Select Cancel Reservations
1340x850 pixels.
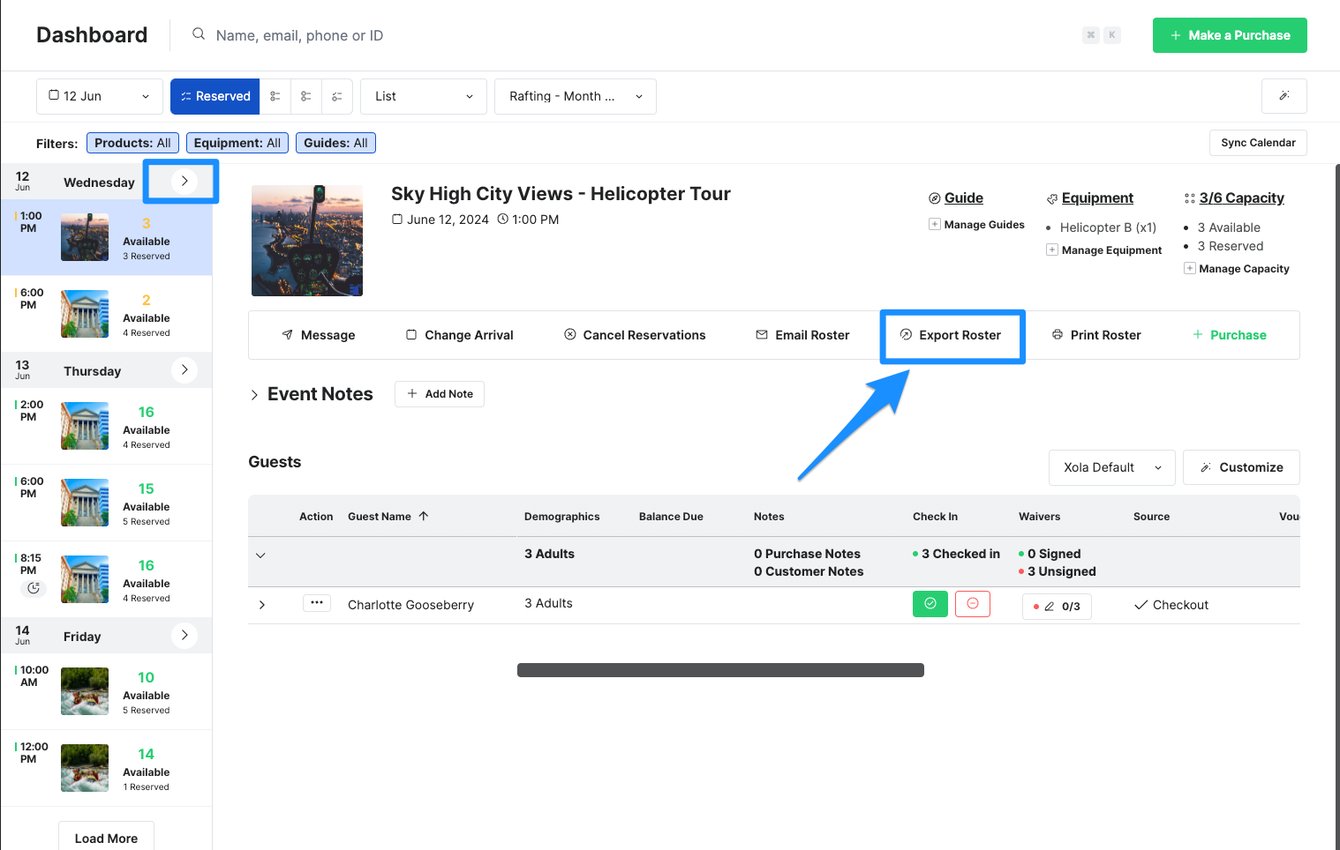(570, 335)
